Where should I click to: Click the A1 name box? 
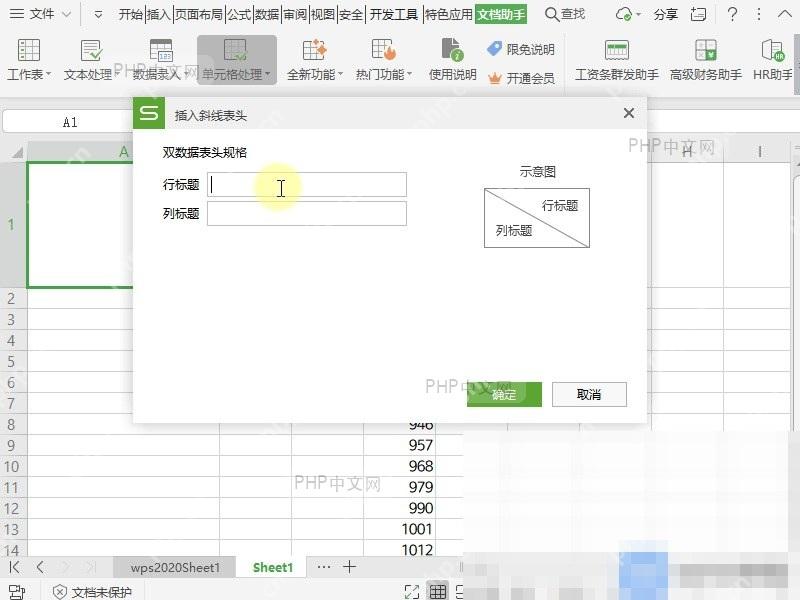tap(70, 122)
